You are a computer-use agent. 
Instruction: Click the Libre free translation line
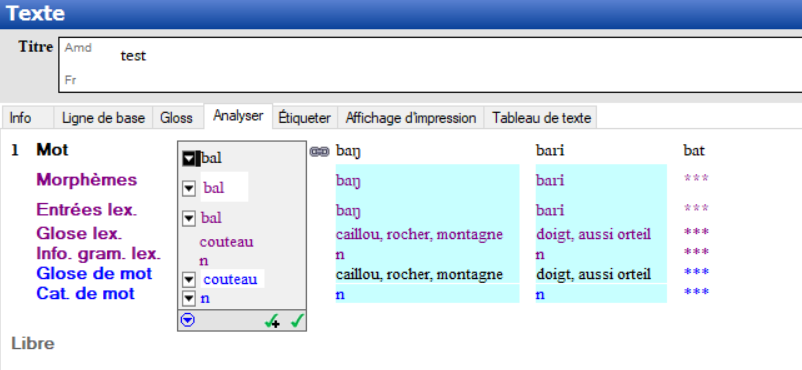tap(33, 343)
